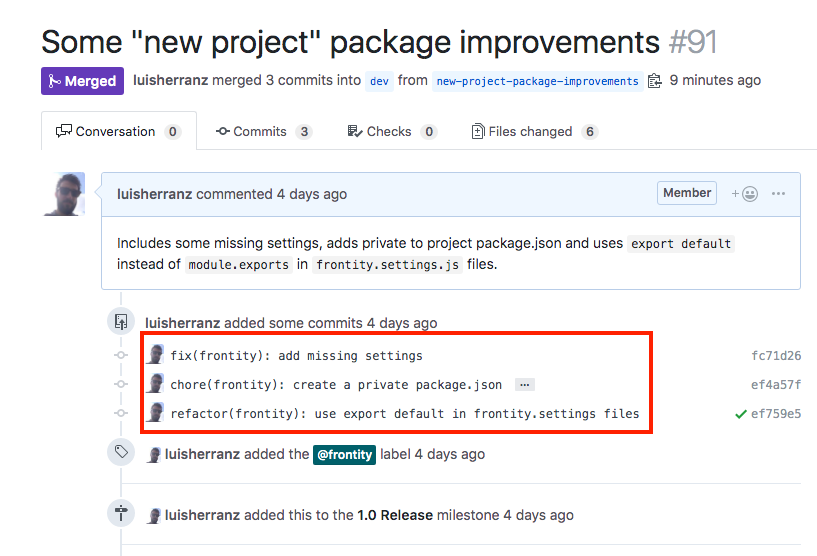Image resolution: width=817 pixels, height=556 pixels.
Task: Click the commits-added timeline icon
Action: pos(121,323)
